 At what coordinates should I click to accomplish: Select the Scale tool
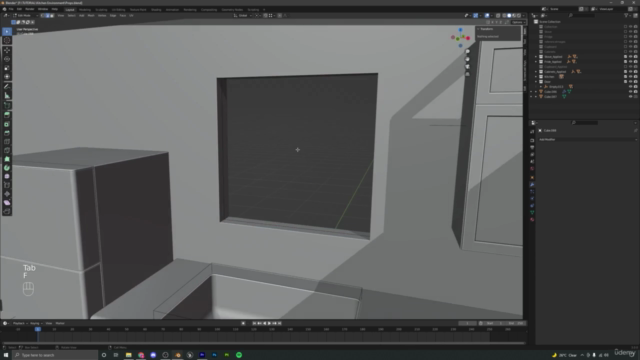(7, 68)
